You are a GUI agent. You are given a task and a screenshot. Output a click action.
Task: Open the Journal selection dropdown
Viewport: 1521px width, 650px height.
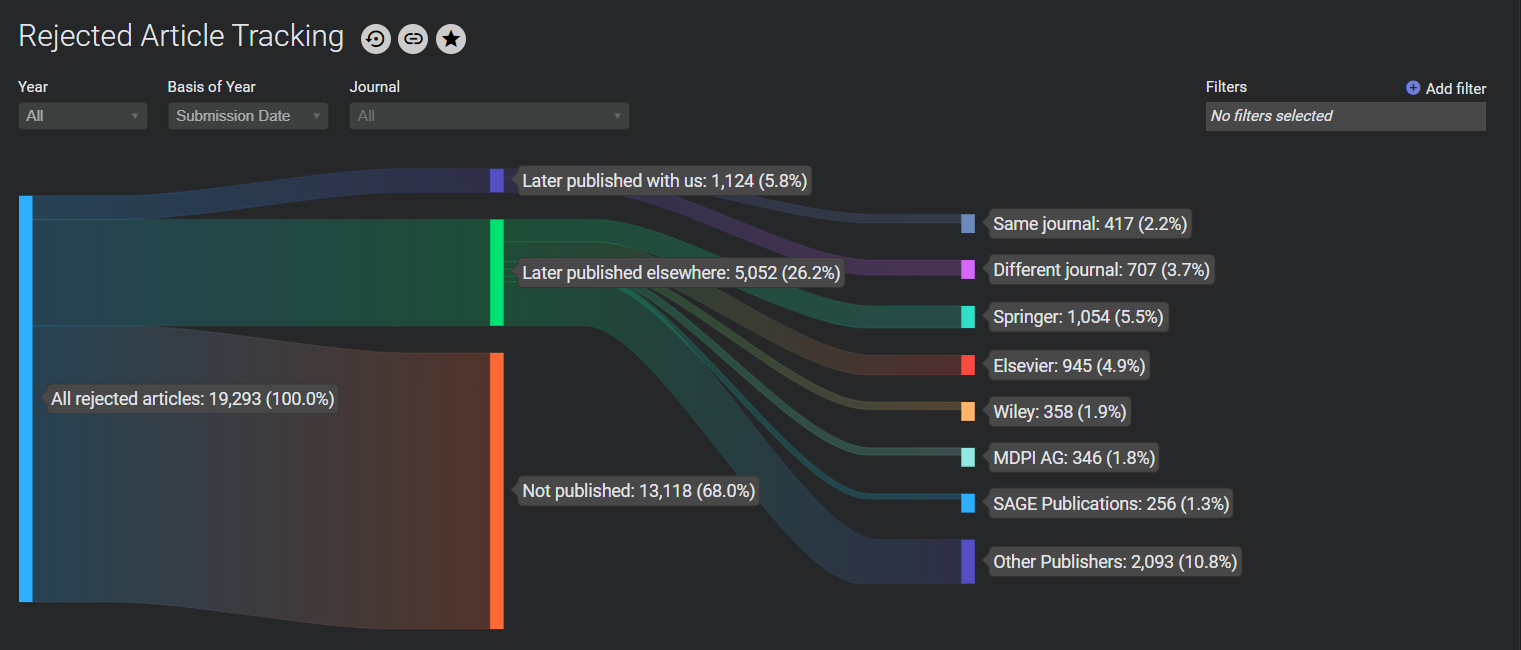(488, 116)
